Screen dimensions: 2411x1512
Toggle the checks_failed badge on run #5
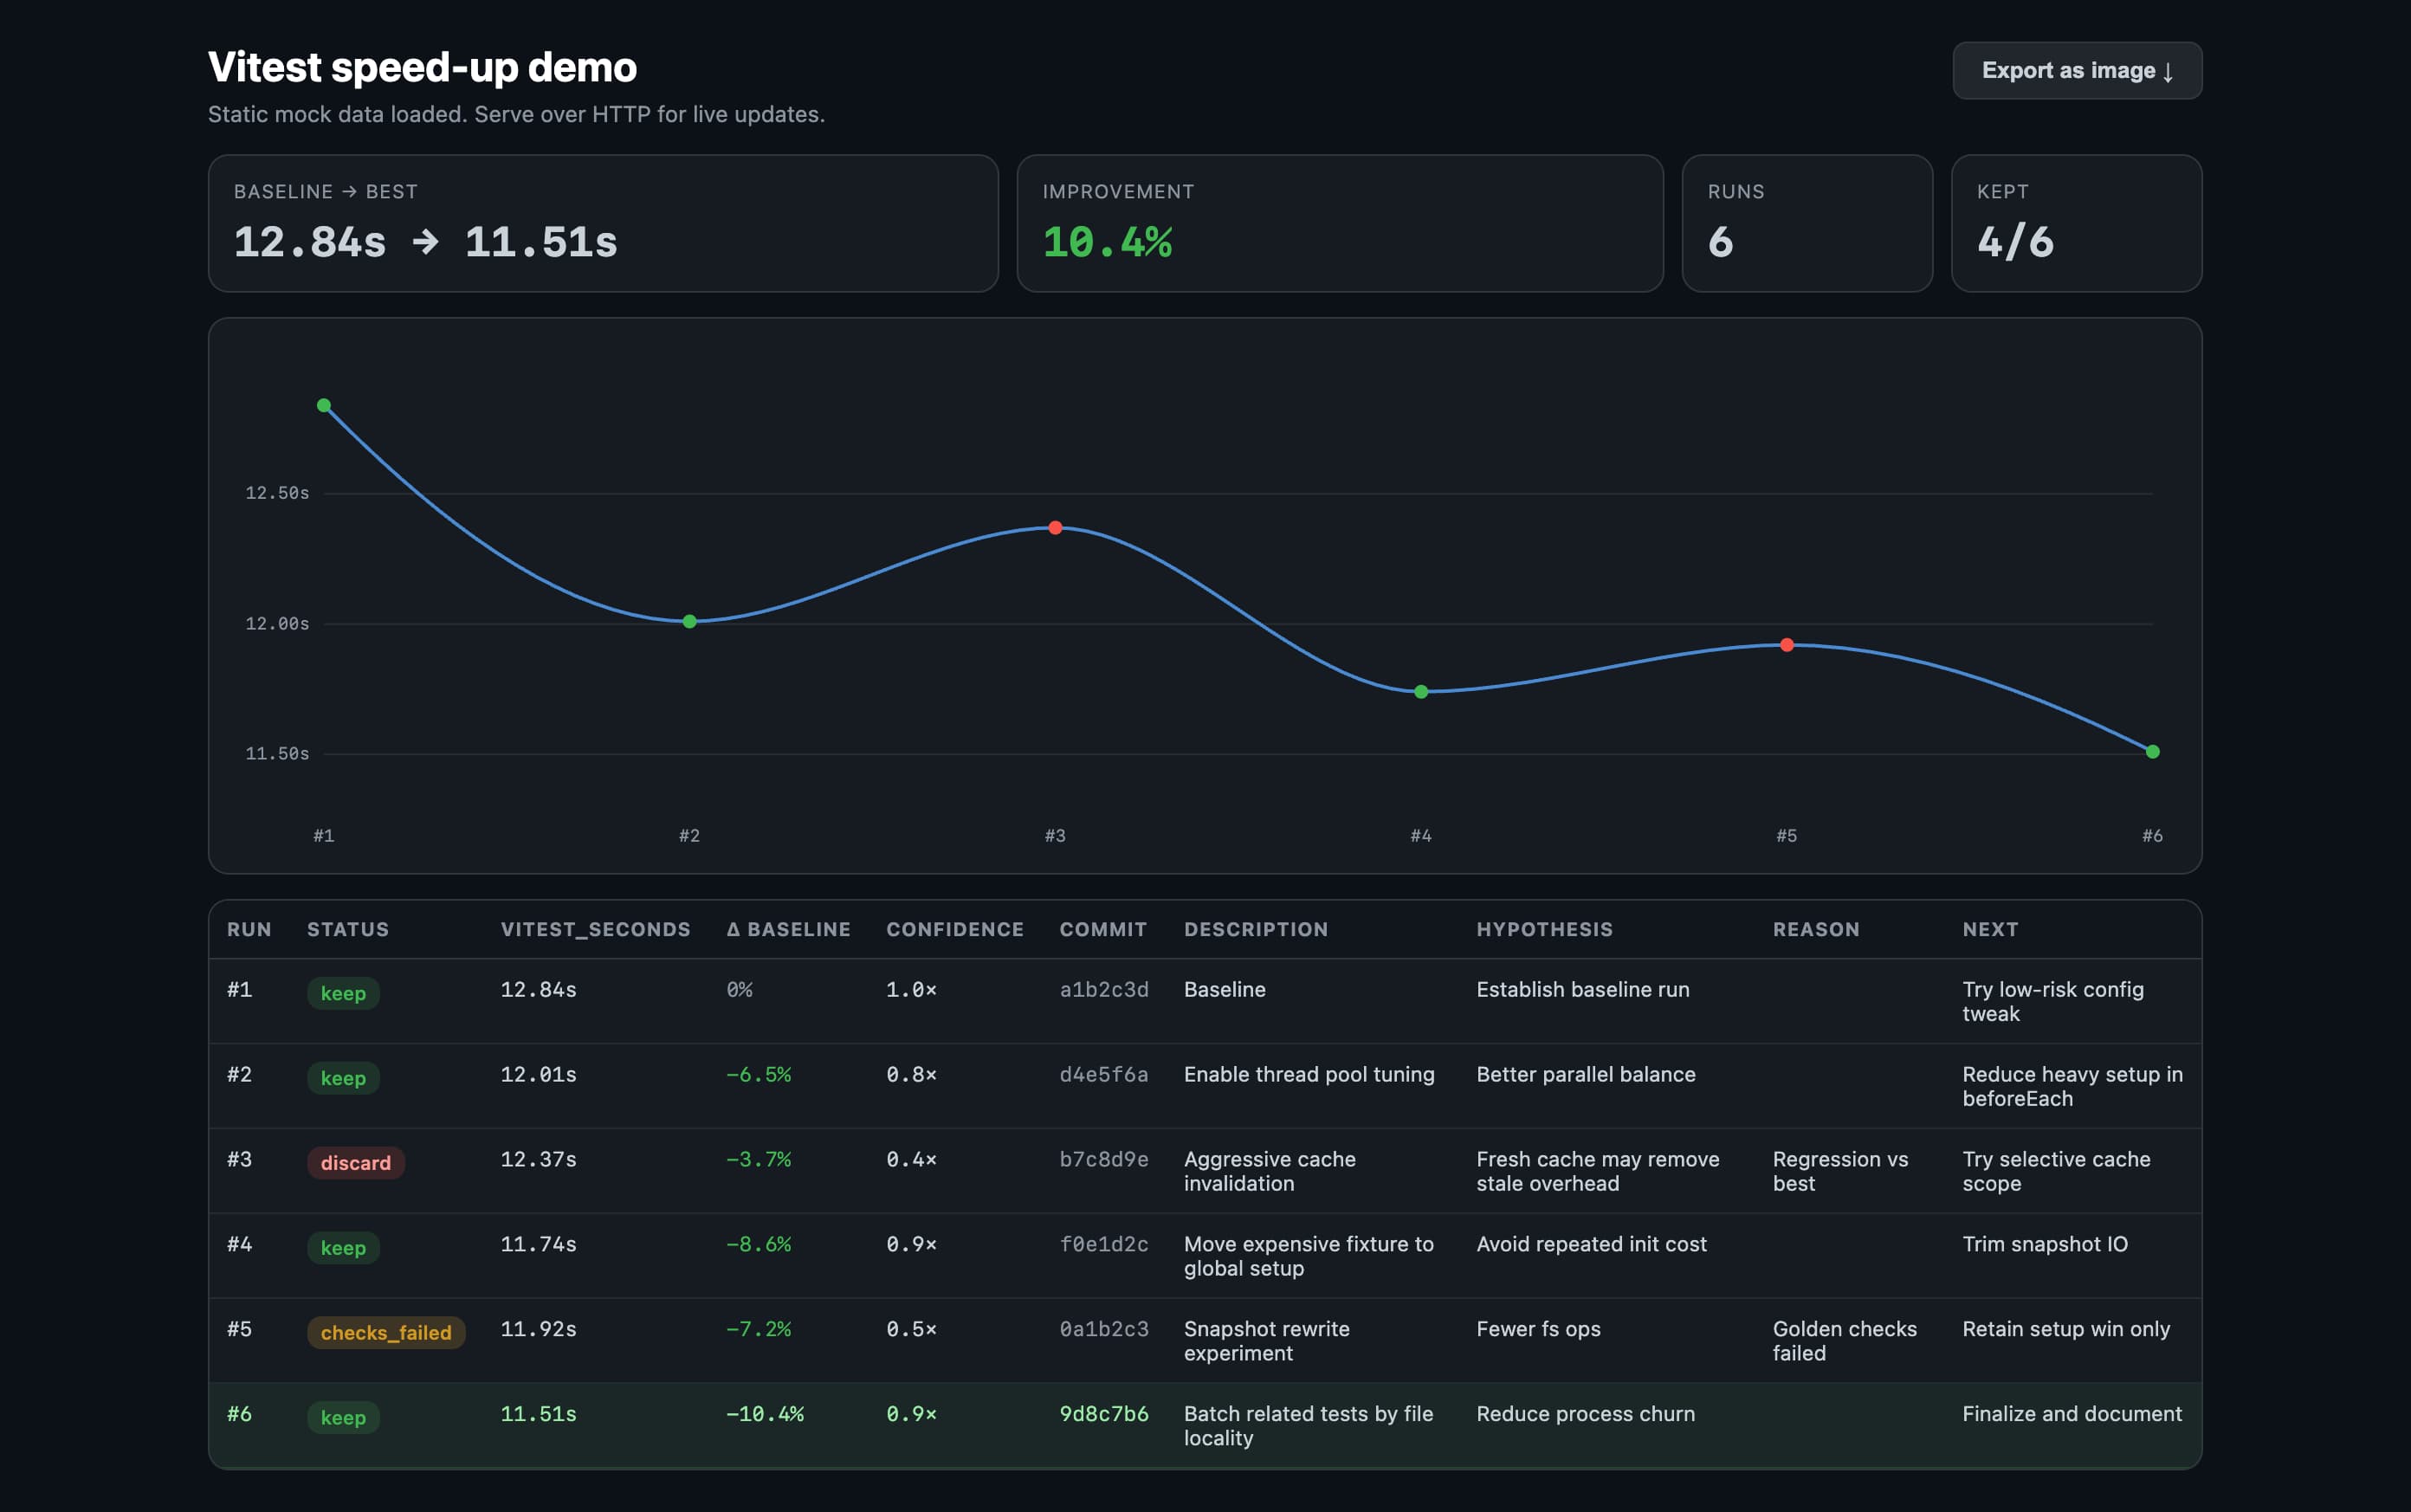click(385, 1332)
